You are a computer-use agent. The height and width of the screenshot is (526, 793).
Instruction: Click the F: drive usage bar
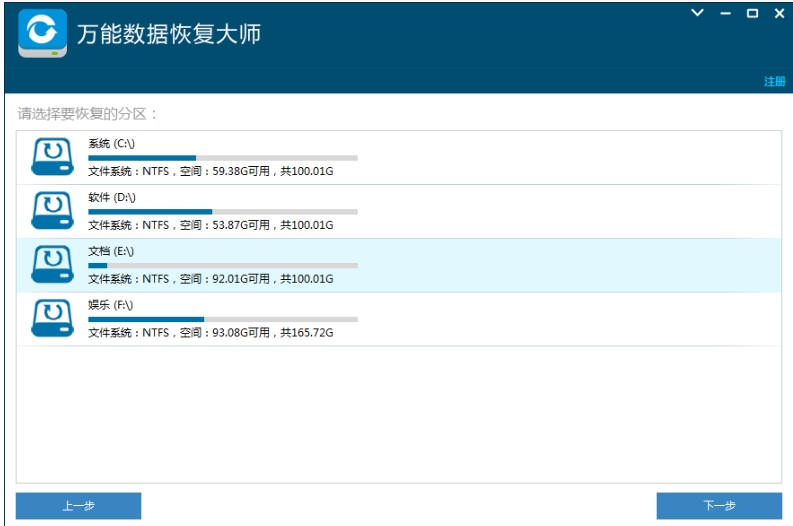(223, 320)
